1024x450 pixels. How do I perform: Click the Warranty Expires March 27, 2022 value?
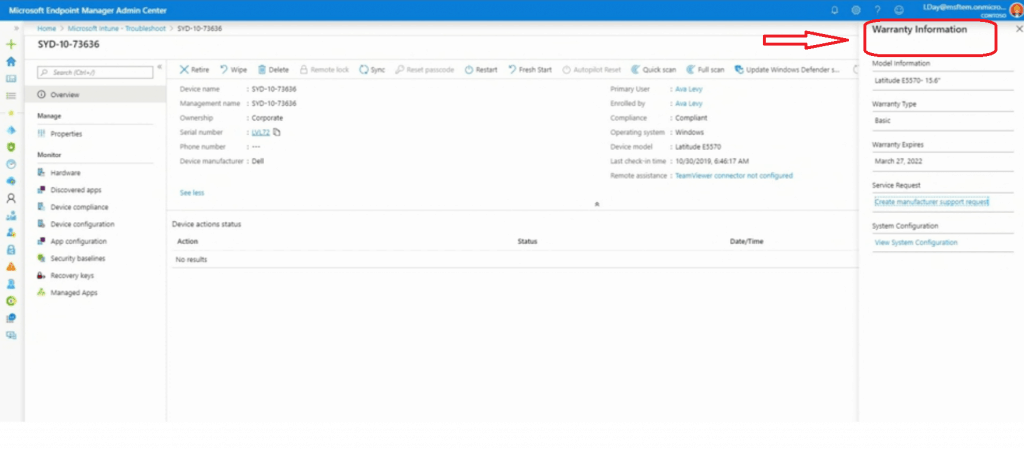click(898, 161)
